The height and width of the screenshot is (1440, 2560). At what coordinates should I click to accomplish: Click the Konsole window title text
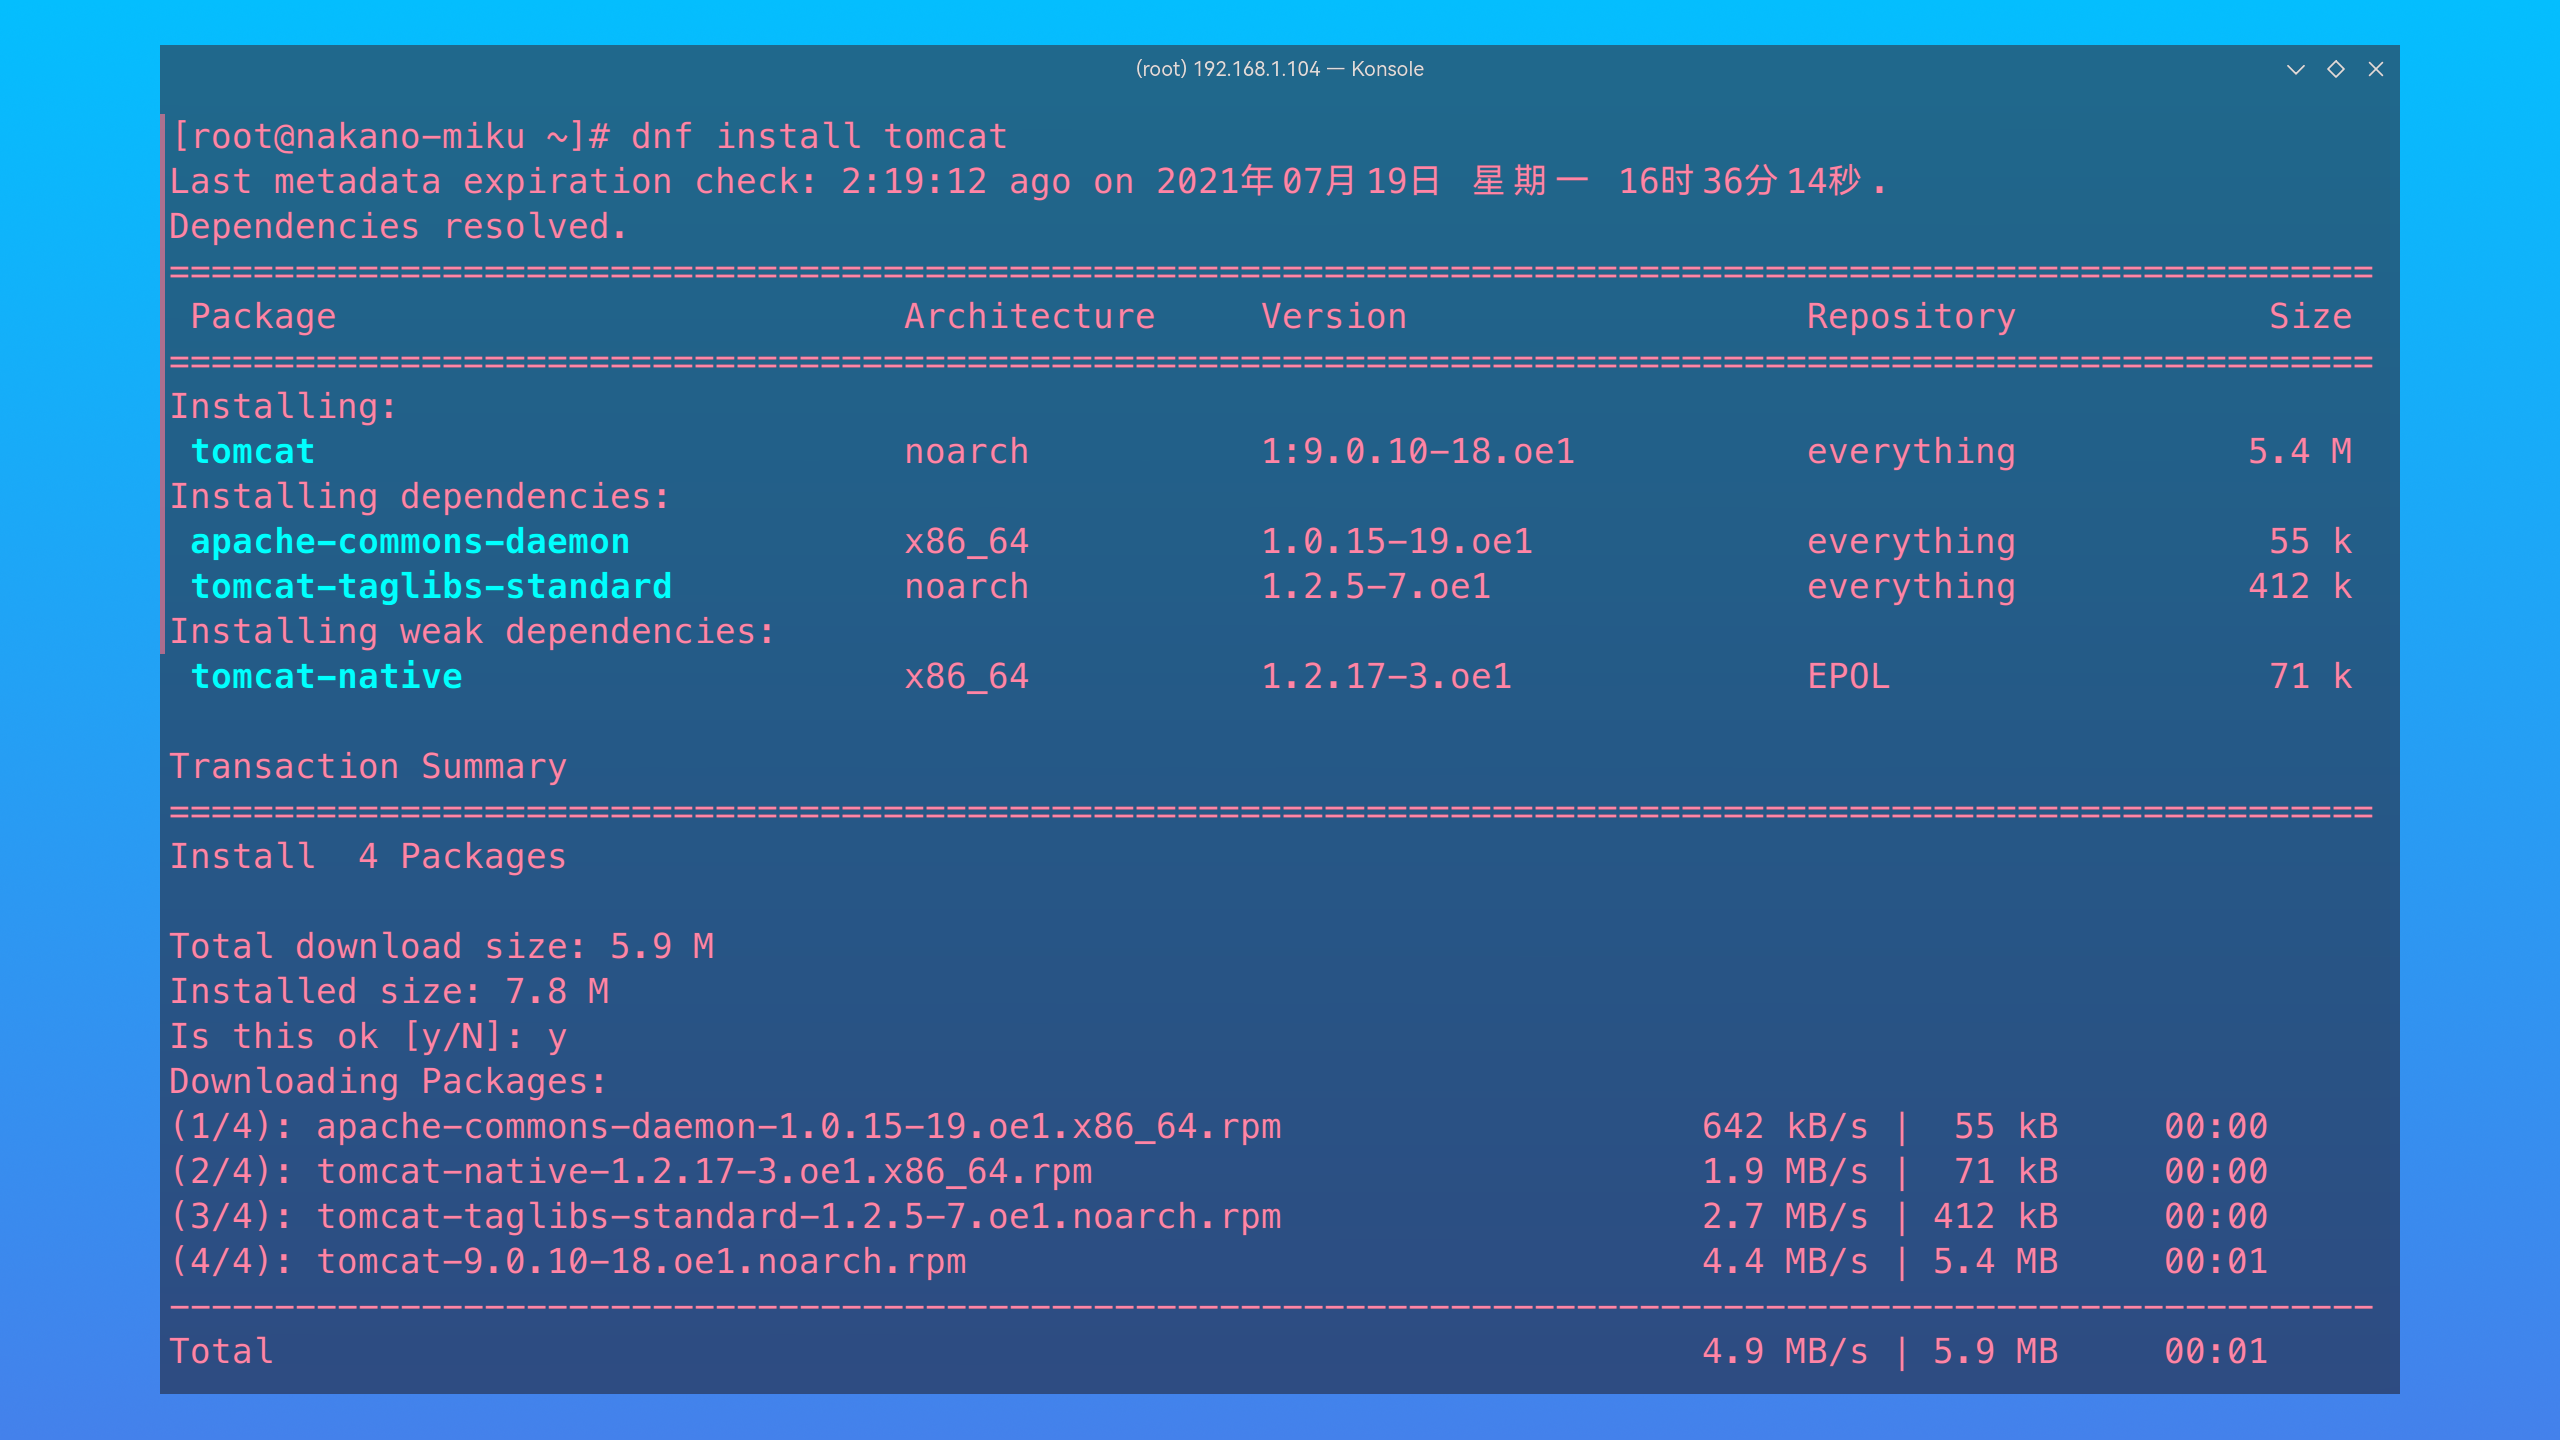point(1280,69)
